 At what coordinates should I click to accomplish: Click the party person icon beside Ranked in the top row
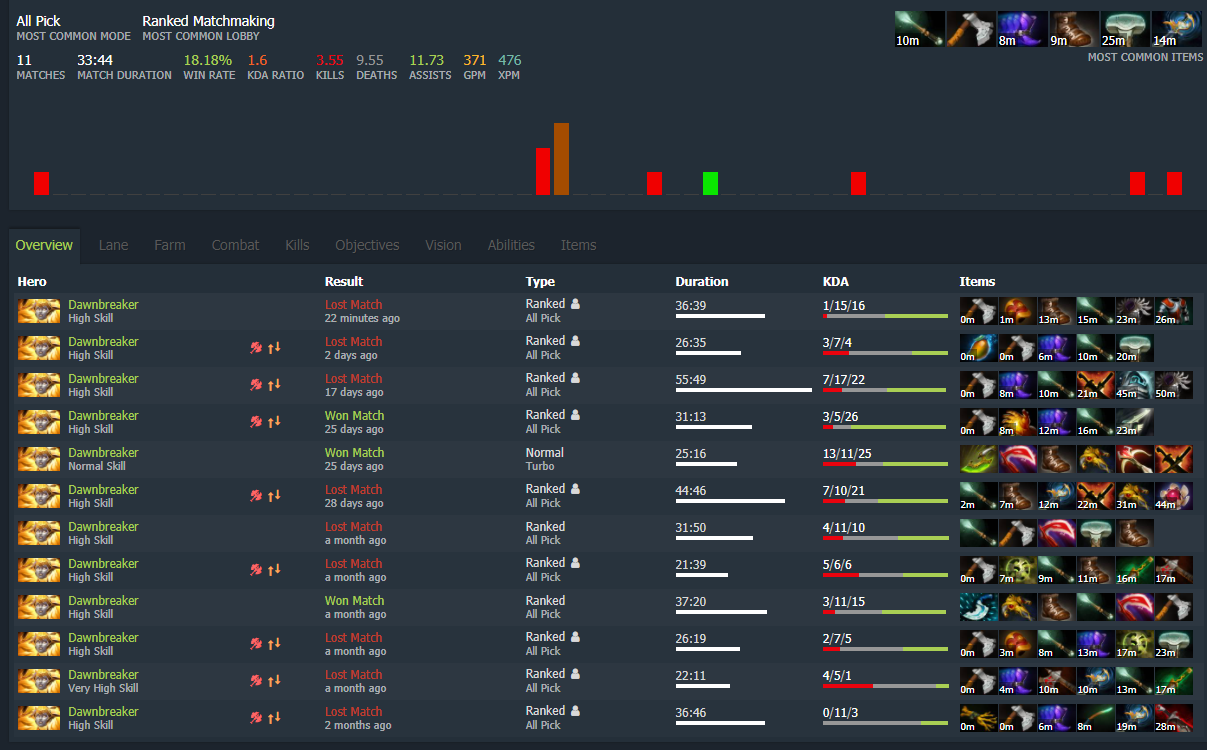click(576, 304)
